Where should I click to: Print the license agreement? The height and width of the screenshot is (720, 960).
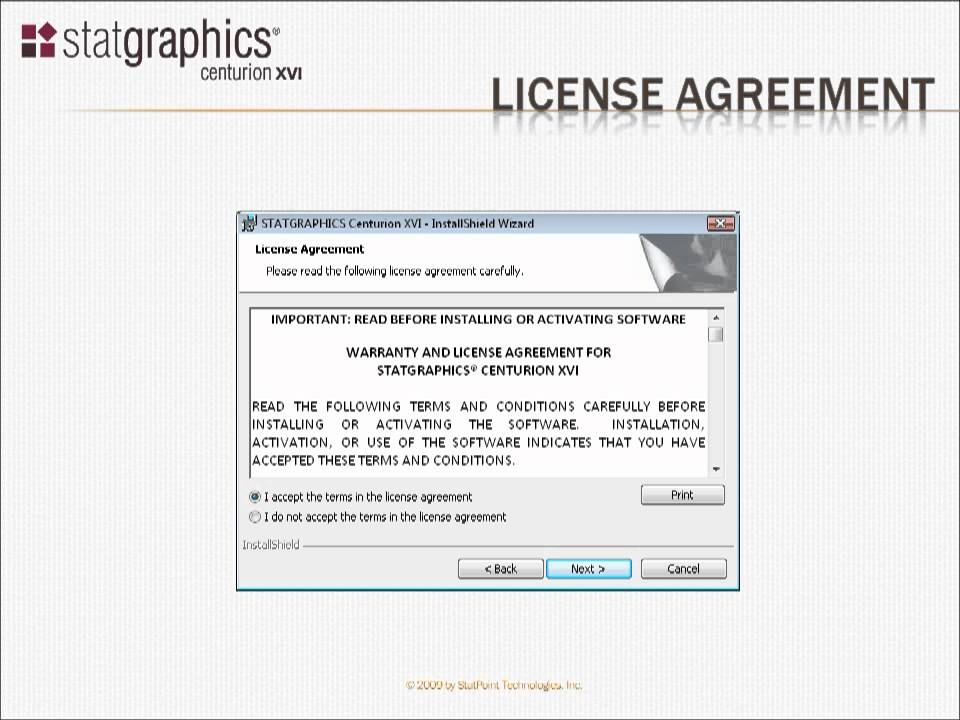683,495
